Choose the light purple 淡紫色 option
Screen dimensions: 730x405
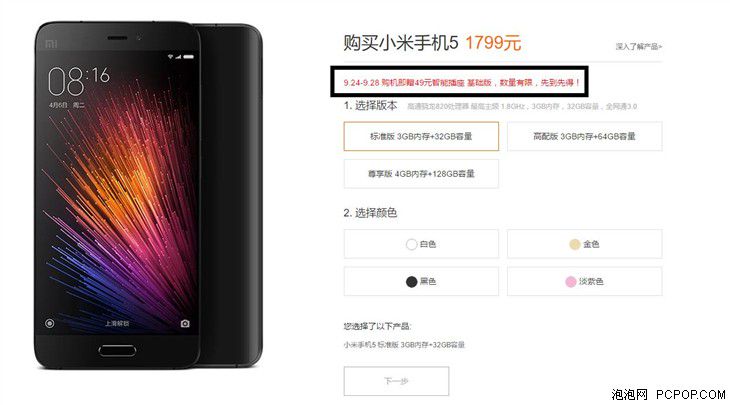tap(585, 282)
